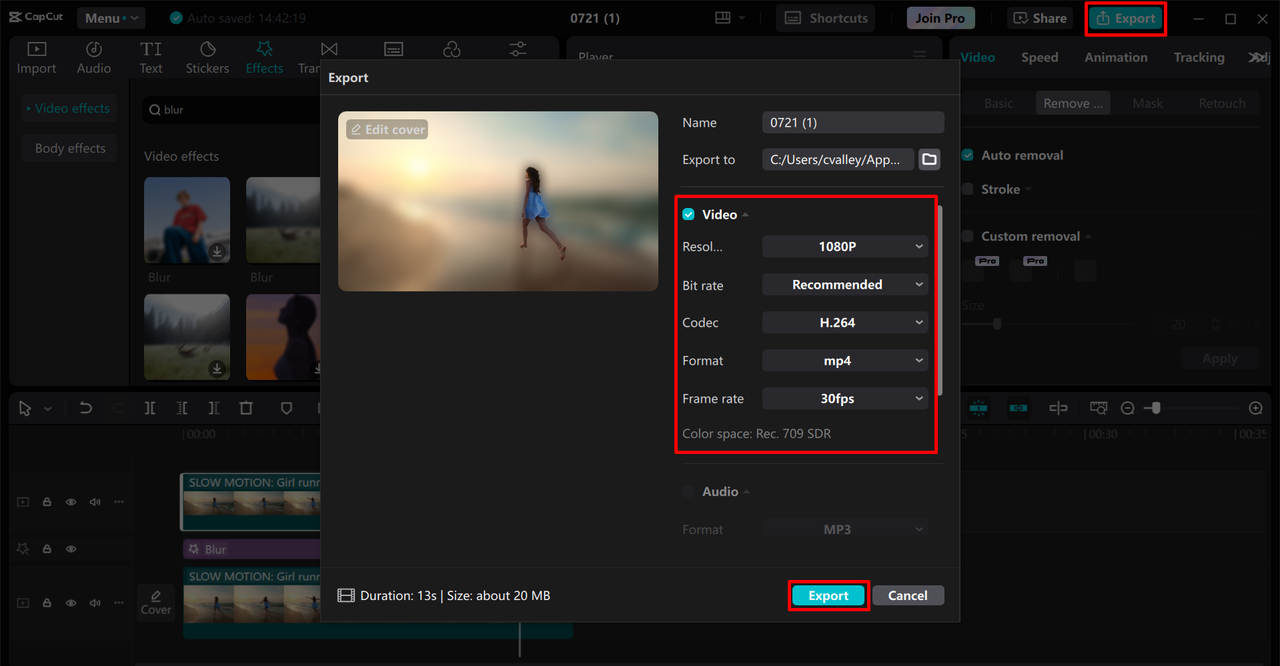Enable the Audio export checkbox
The image size is (1280, 666).
coord(688,492)
